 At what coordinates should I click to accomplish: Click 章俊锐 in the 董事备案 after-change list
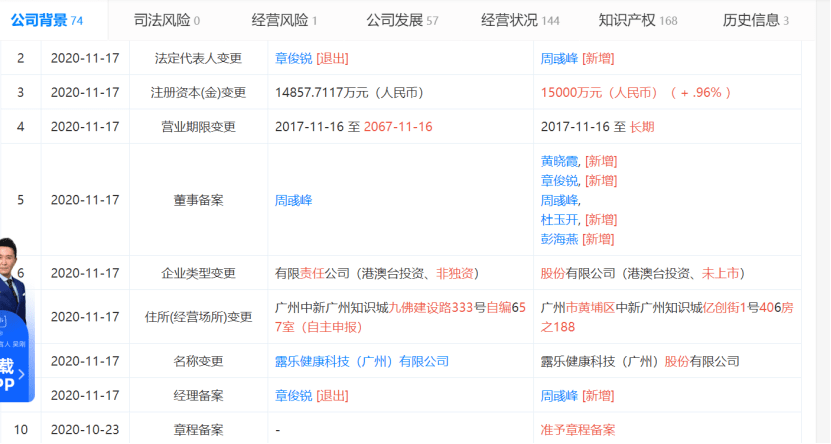(x=560, y=181)
